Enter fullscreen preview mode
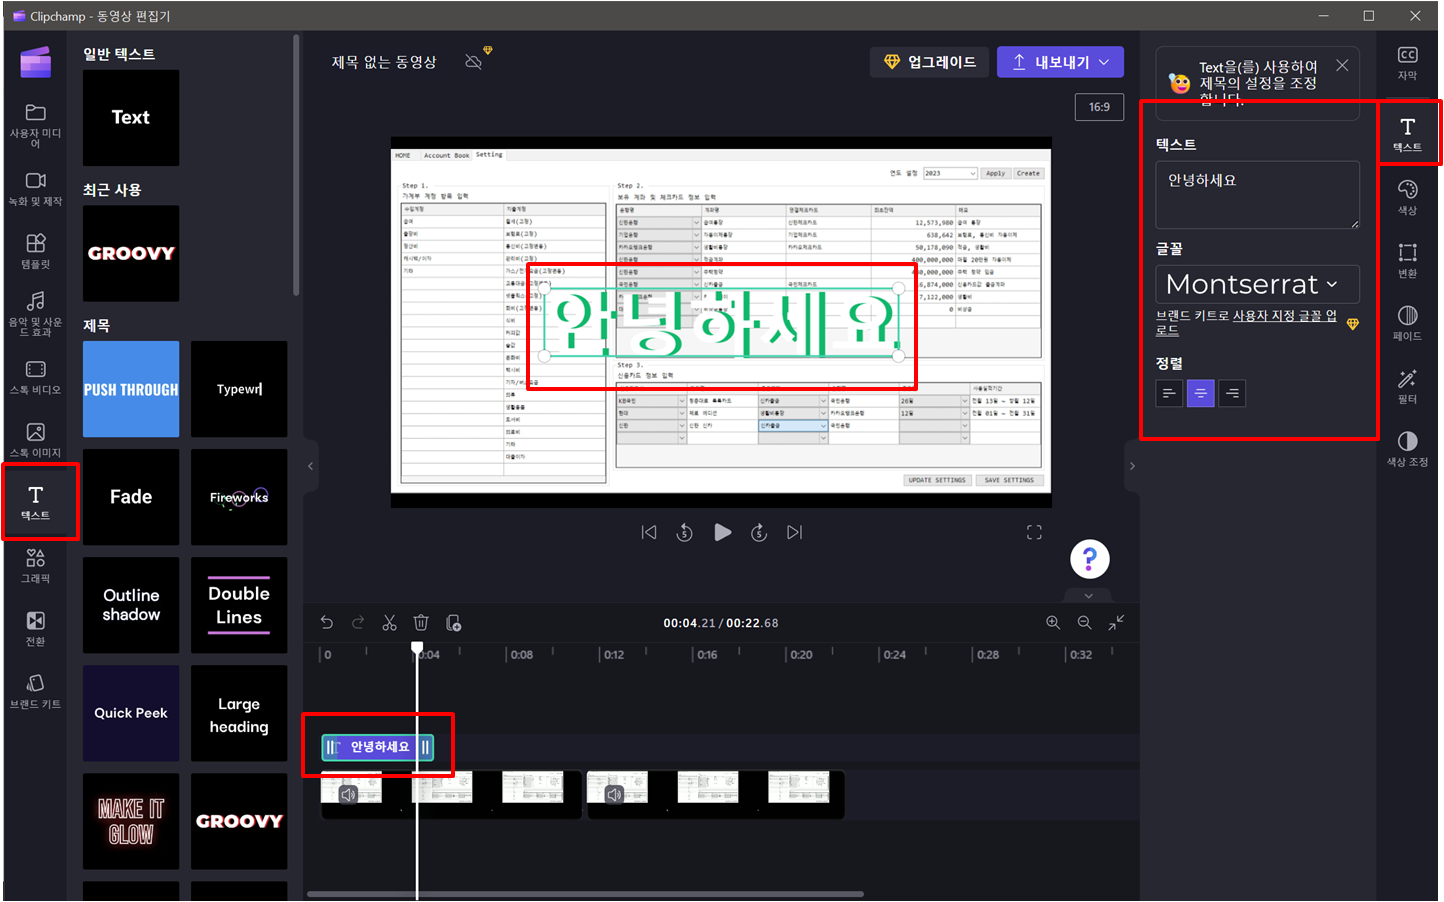The width and height of the screenshot is (1444, 902). click(x=1034, y=532)
